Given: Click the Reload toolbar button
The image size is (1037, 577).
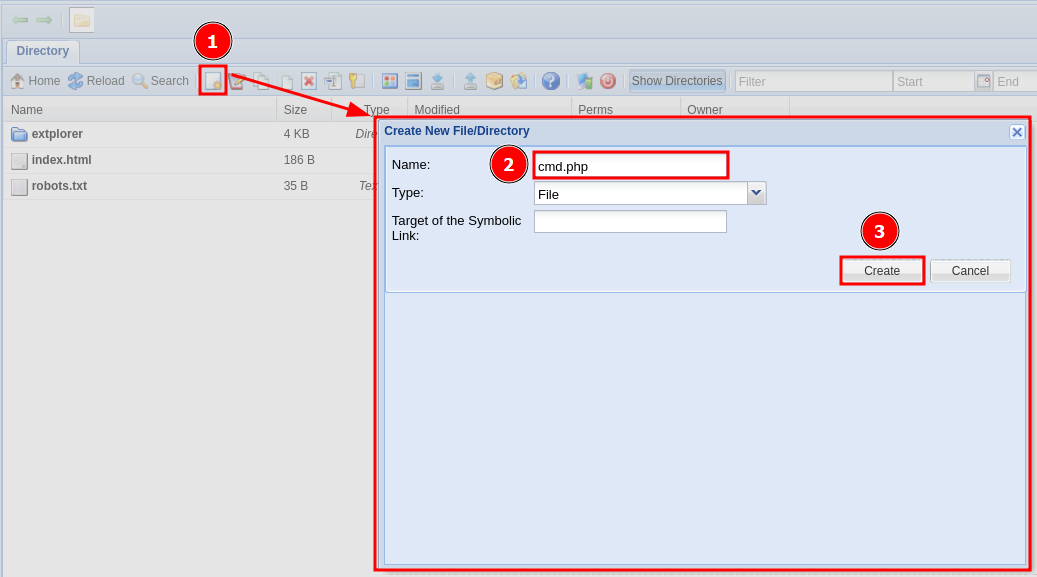Looking at the screenshot, I should [96, 81].
